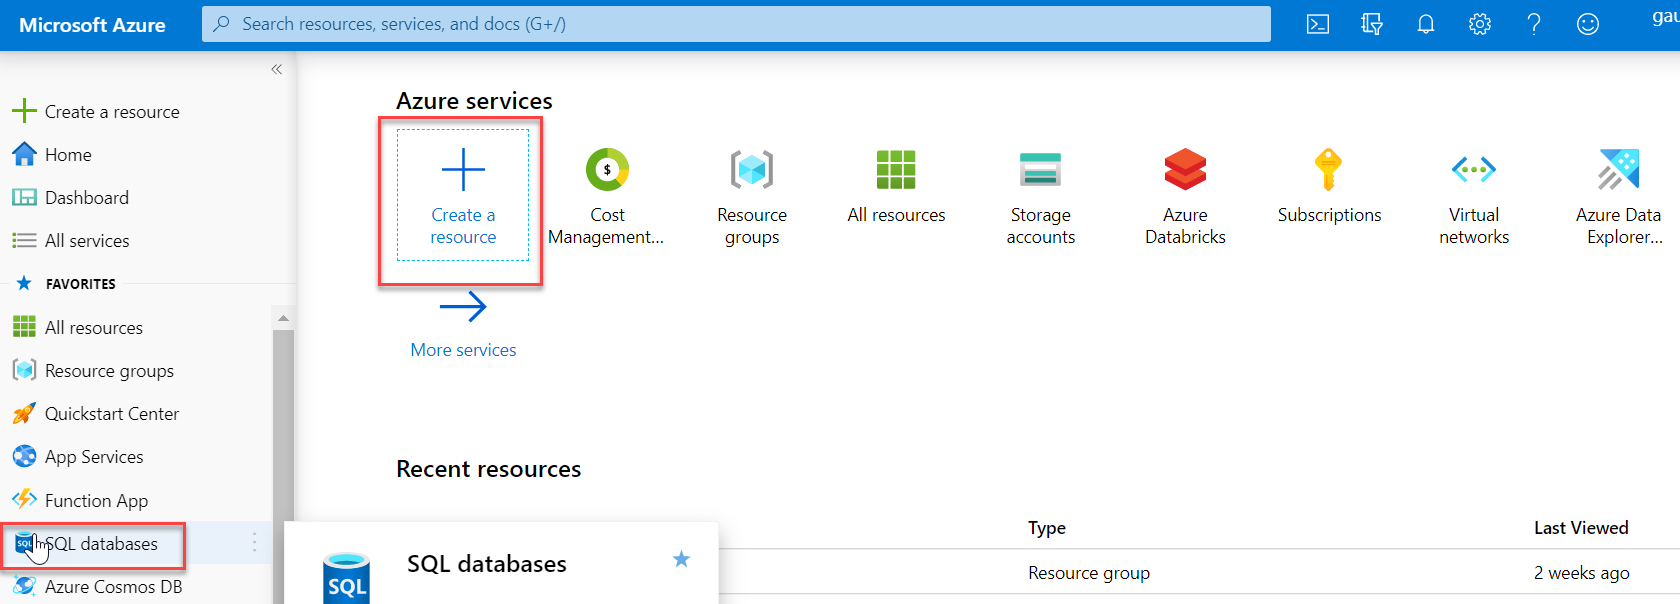Open Function App from favorites

(x=96, y=501)
